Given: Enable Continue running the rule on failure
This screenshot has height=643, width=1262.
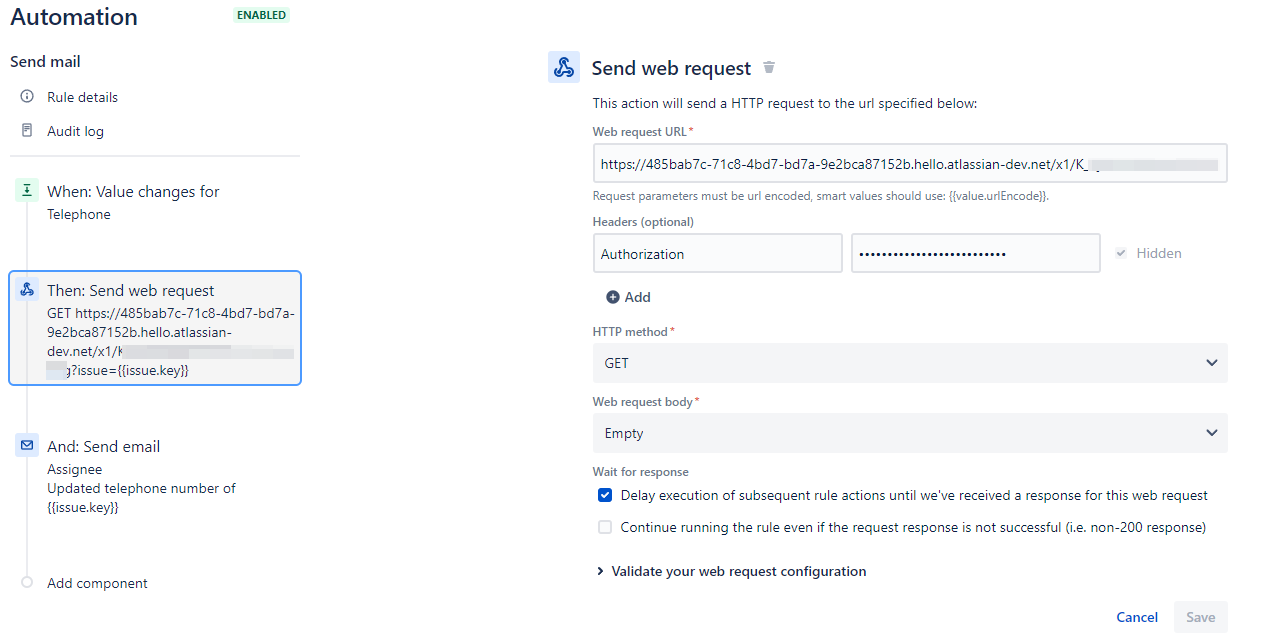Looking at the screenshot, I should click(605, 527).
